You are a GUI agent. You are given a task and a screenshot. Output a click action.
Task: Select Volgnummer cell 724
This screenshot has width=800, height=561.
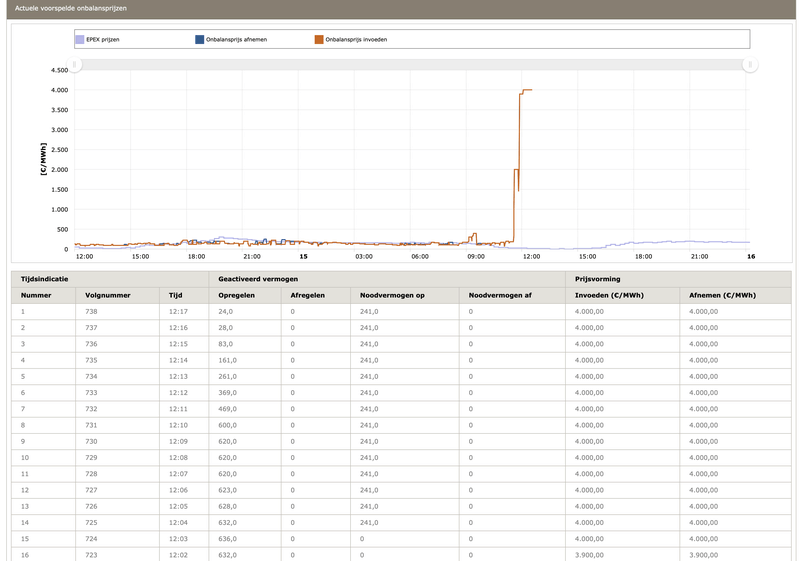tap(91, 539)
